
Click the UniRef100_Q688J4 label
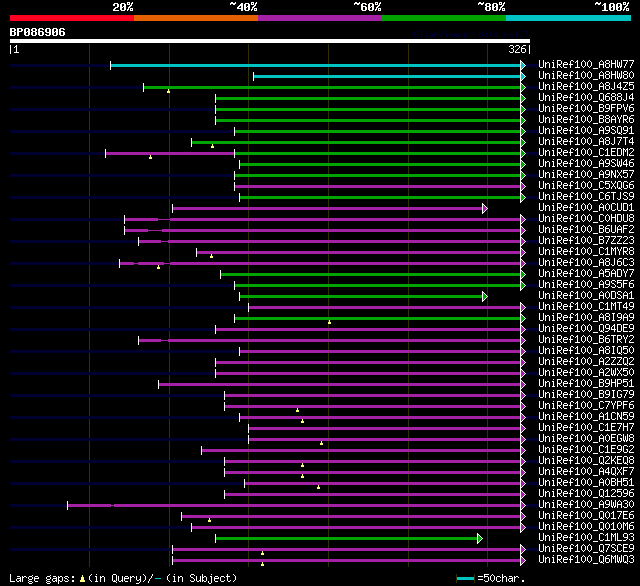click(x=586, y=98)
